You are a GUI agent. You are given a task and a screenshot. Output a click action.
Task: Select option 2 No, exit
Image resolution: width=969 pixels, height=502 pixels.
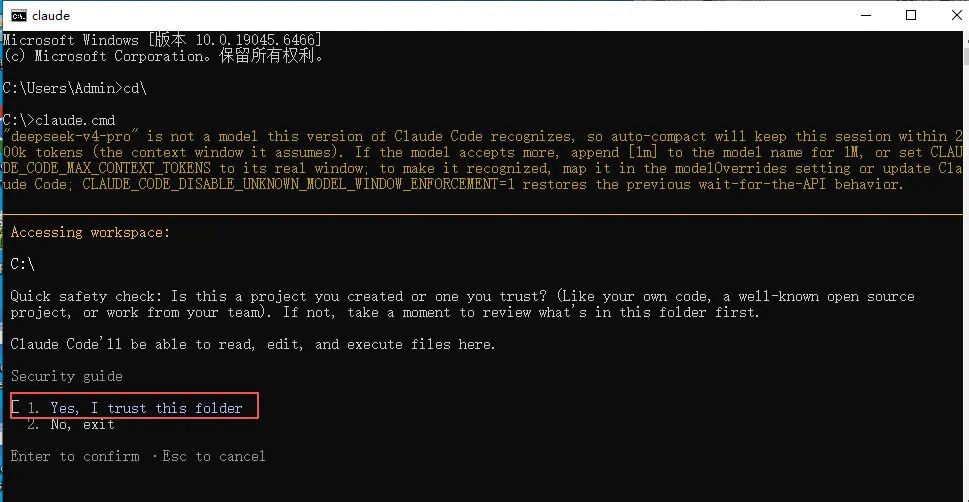click(70, 424)
